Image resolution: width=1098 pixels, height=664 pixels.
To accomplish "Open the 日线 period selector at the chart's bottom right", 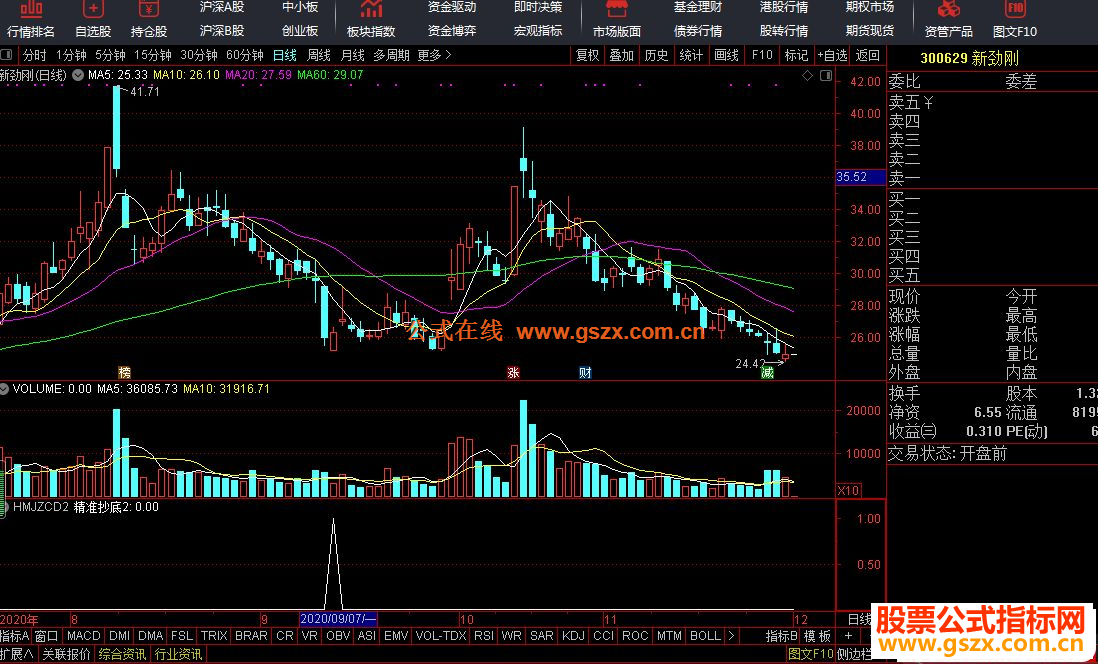I will (x=859, y=619).
